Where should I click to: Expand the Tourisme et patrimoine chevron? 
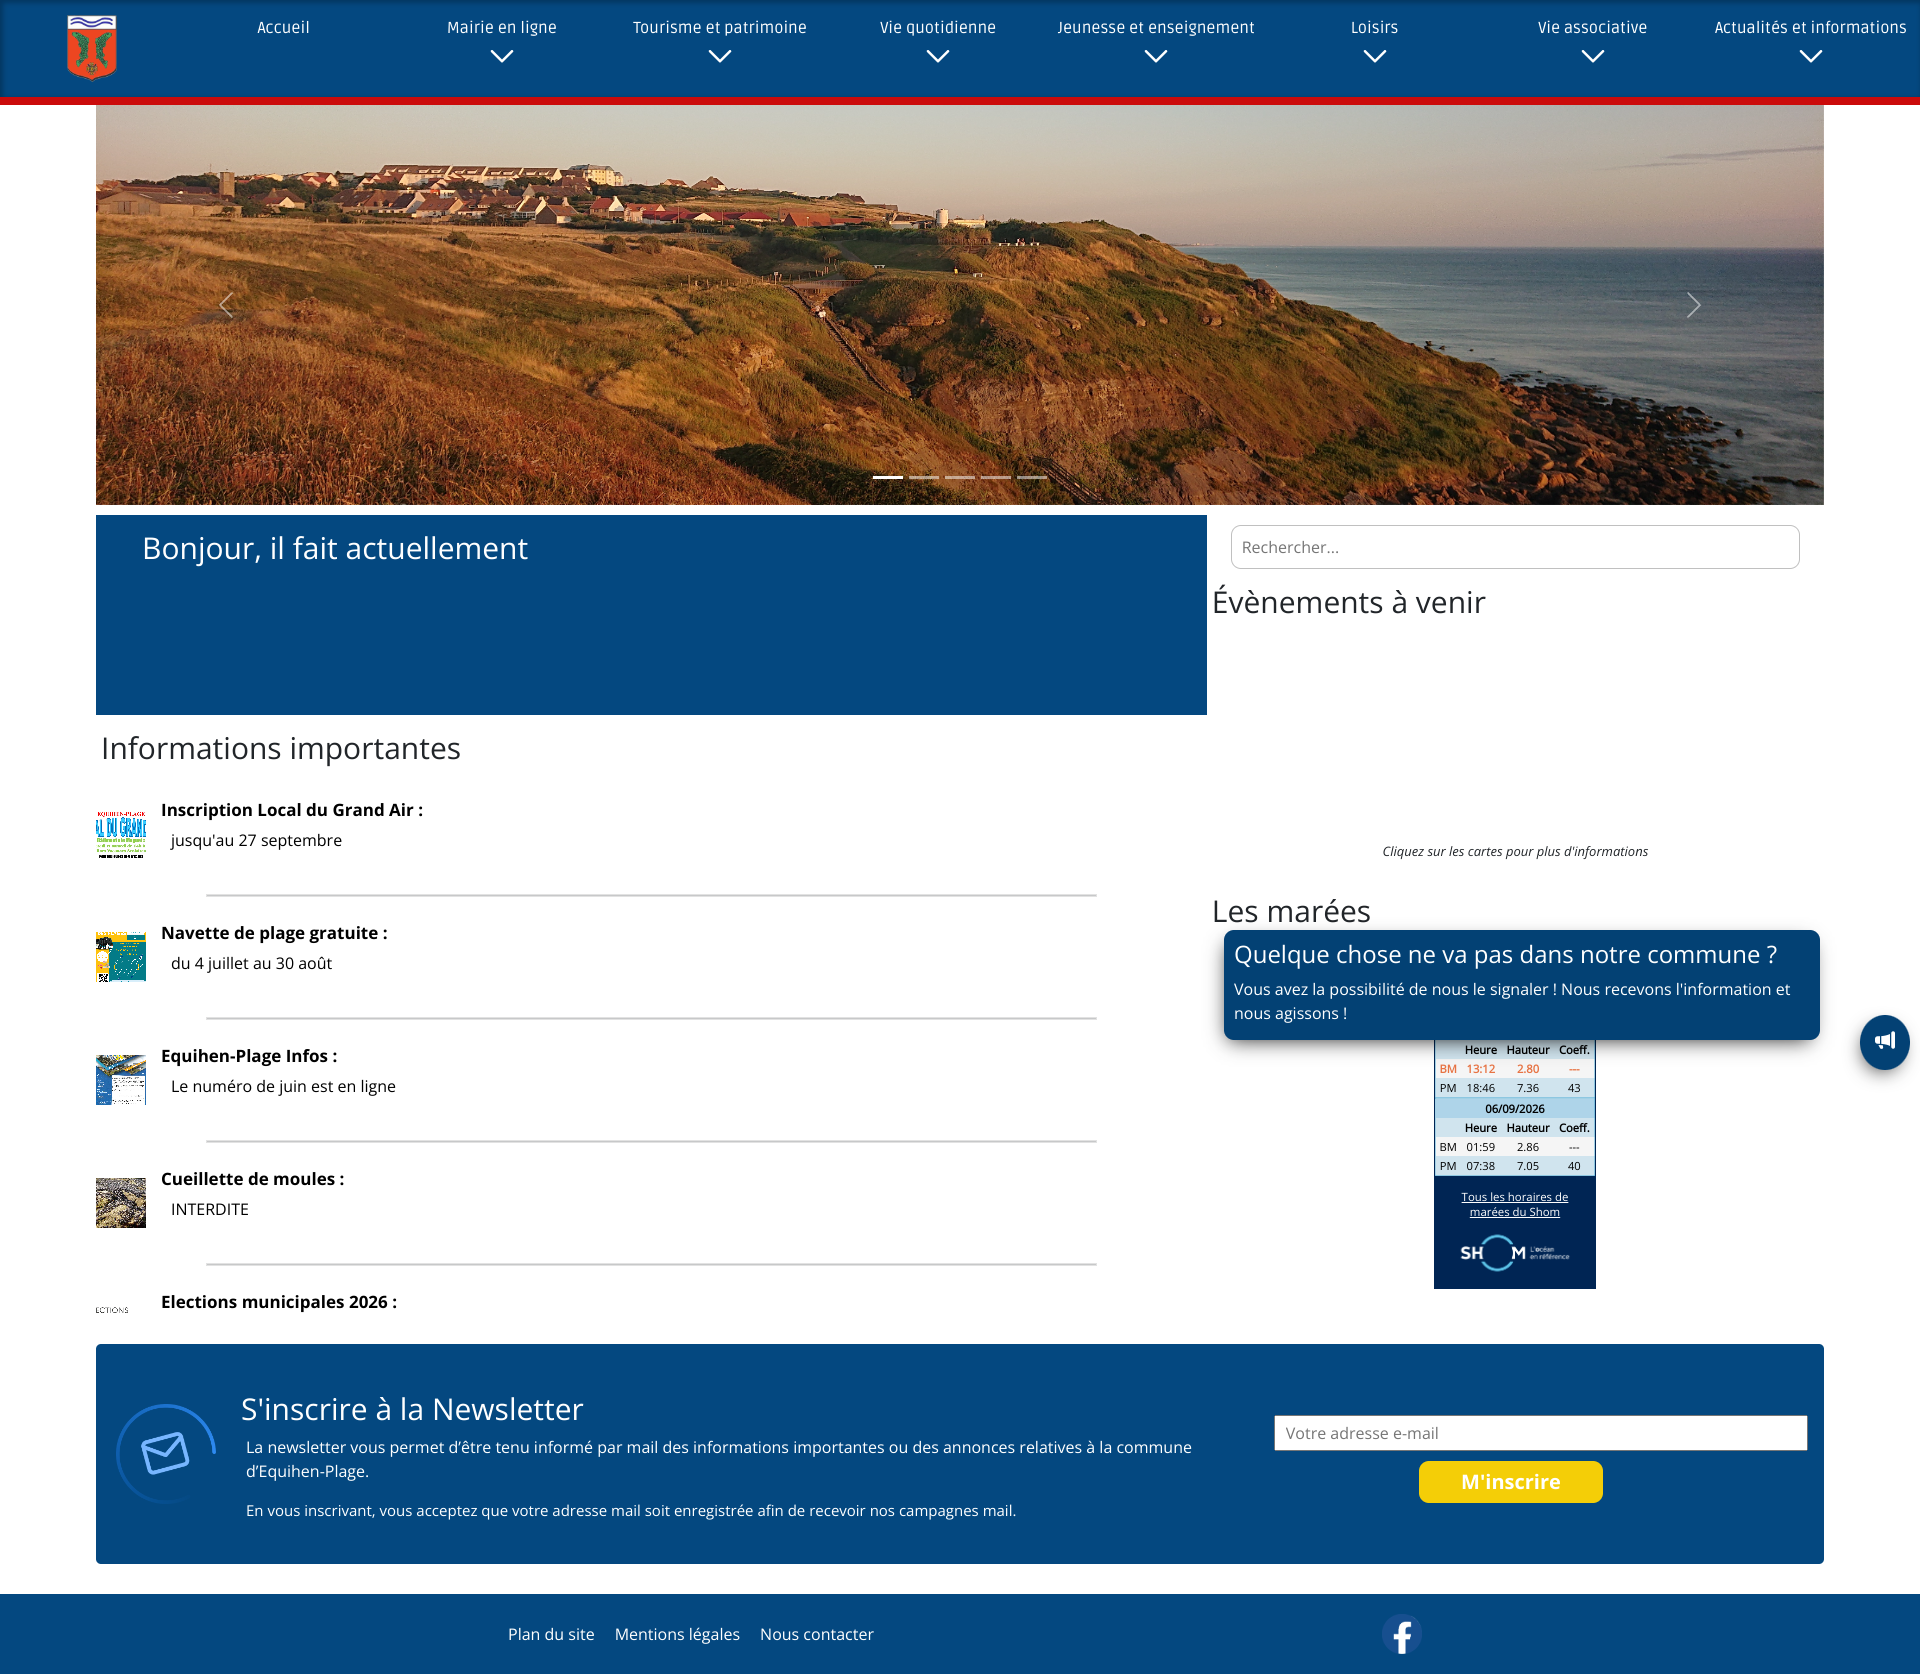click(720, 57)
